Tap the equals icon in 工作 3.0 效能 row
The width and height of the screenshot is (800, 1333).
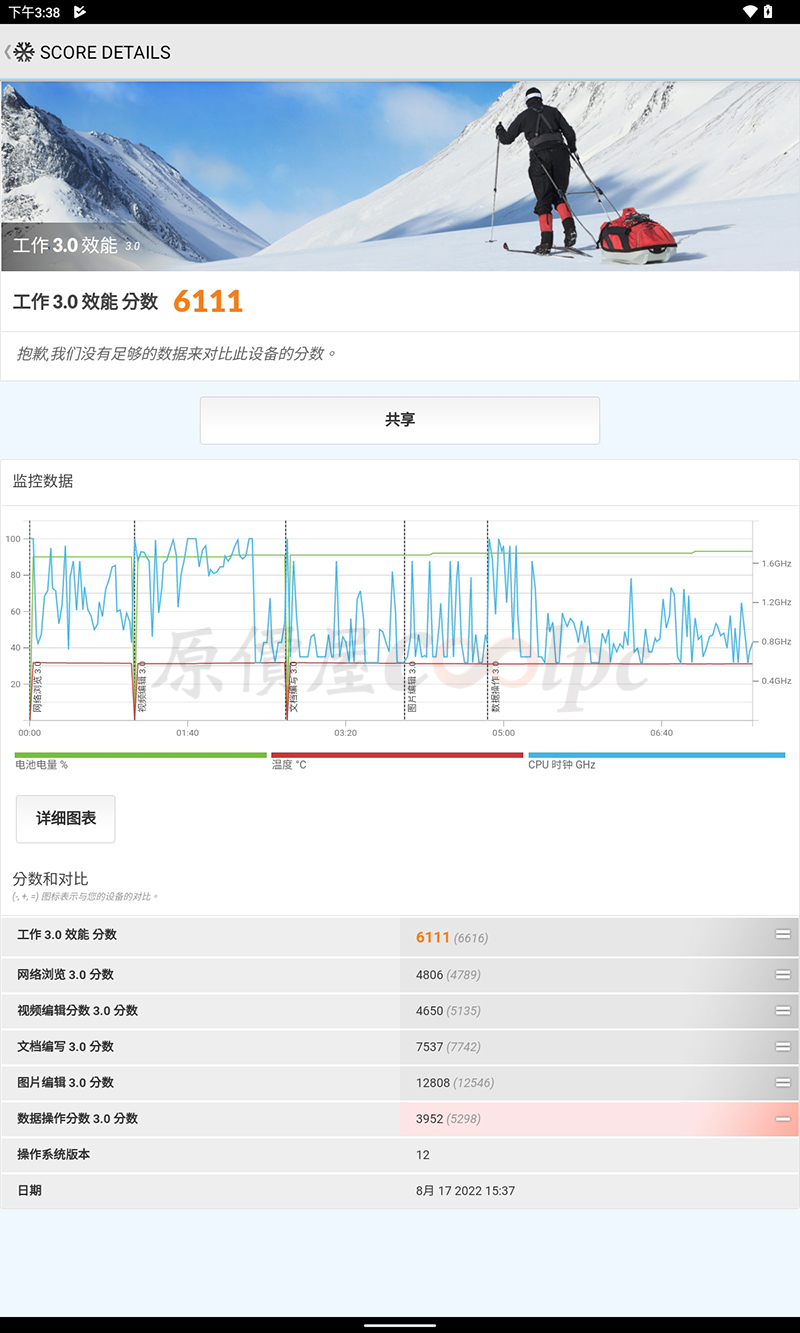pos(783,935)
